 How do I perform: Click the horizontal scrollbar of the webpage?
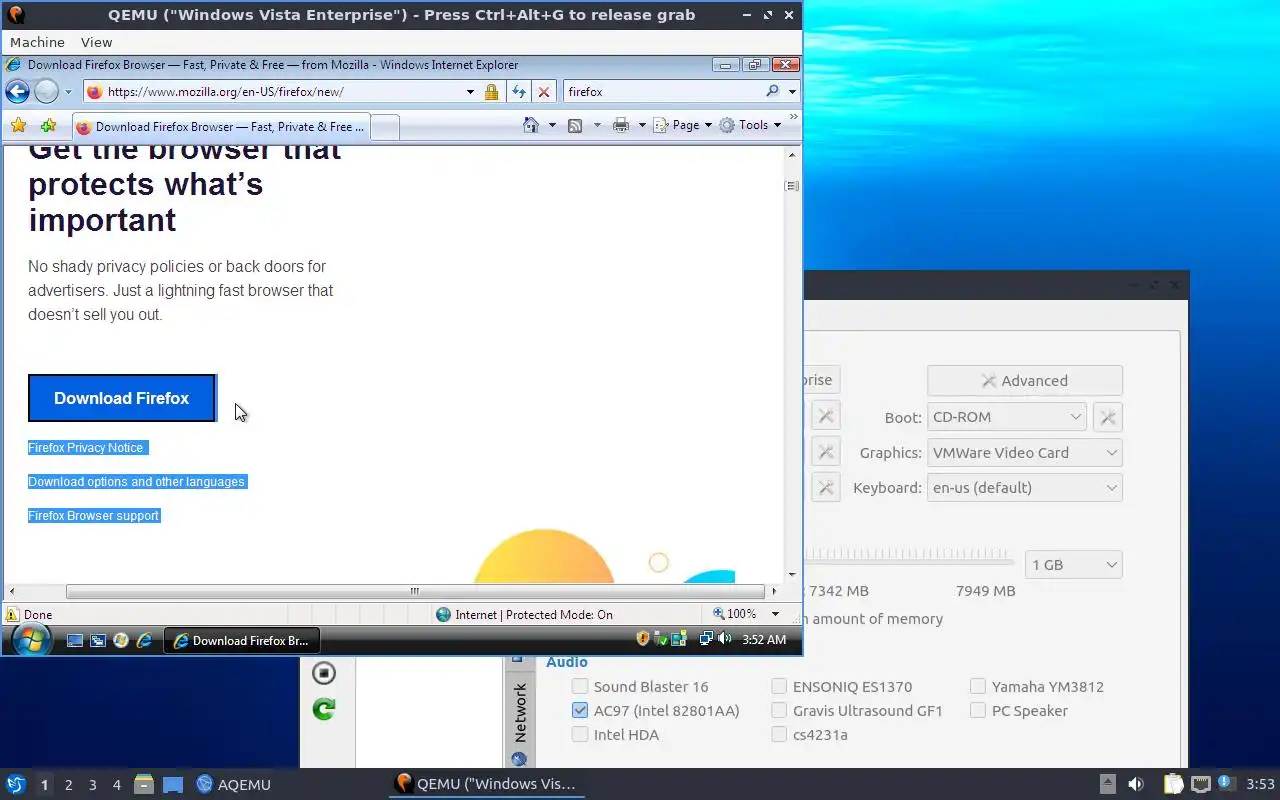click(x=414, y=591)
